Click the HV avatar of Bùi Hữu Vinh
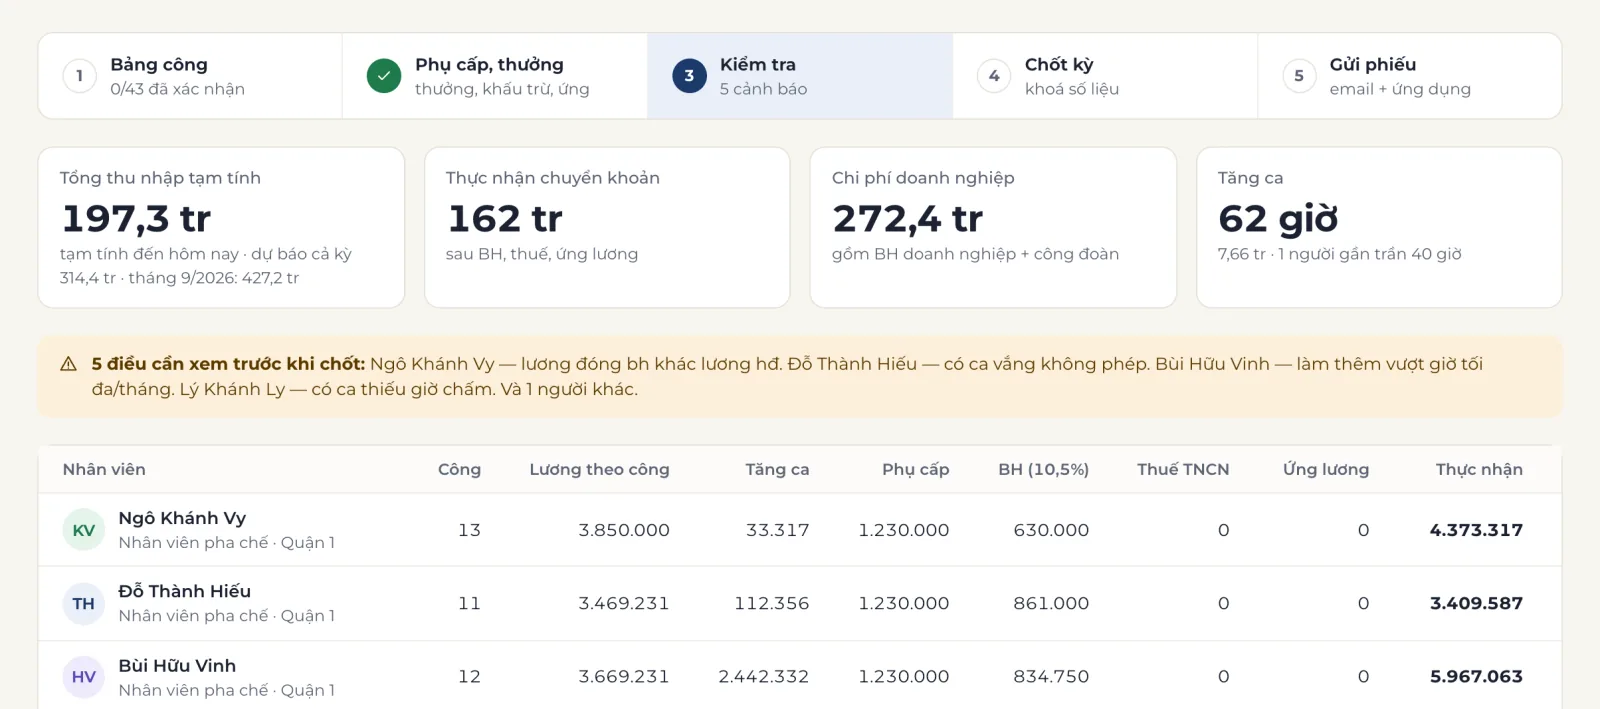This screenshot has height=709, width=1600. click(84, 677)
